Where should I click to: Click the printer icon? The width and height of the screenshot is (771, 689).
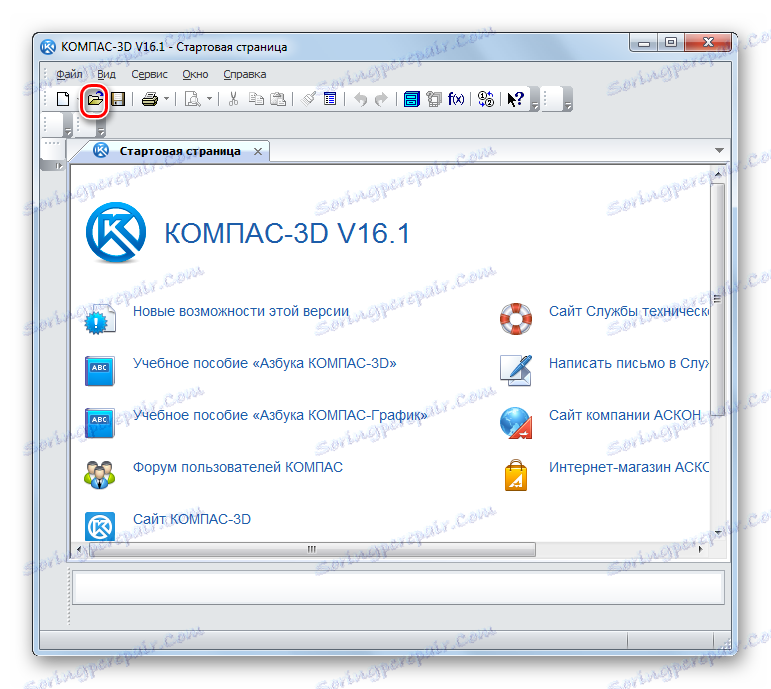pos(150,99)
